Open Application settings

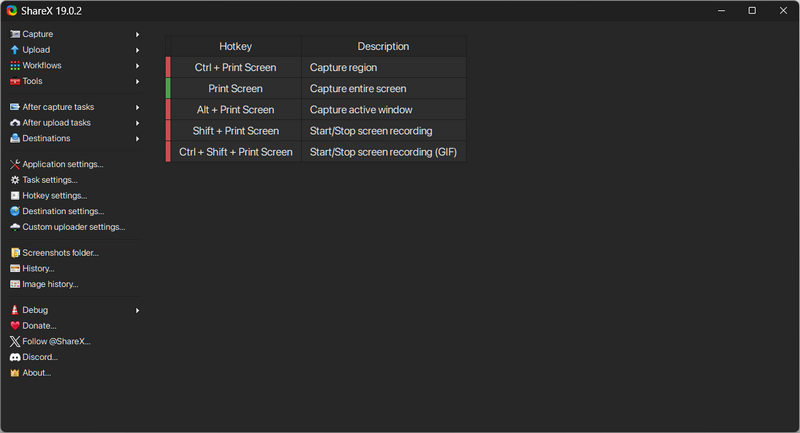click(x=62, y=164)
